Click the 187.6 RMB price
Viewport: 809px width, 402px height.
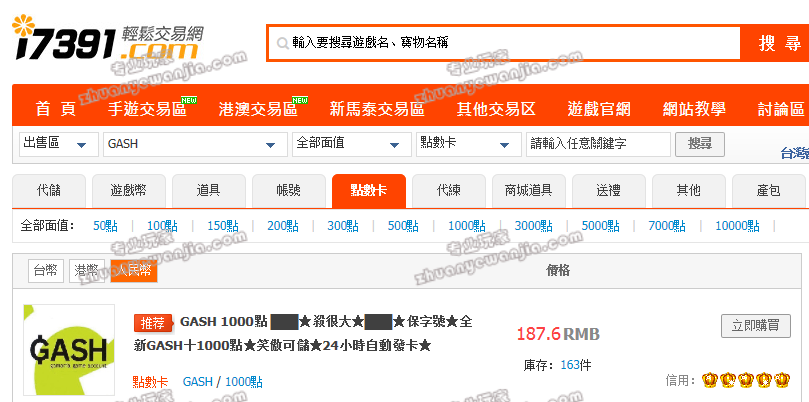558,334
